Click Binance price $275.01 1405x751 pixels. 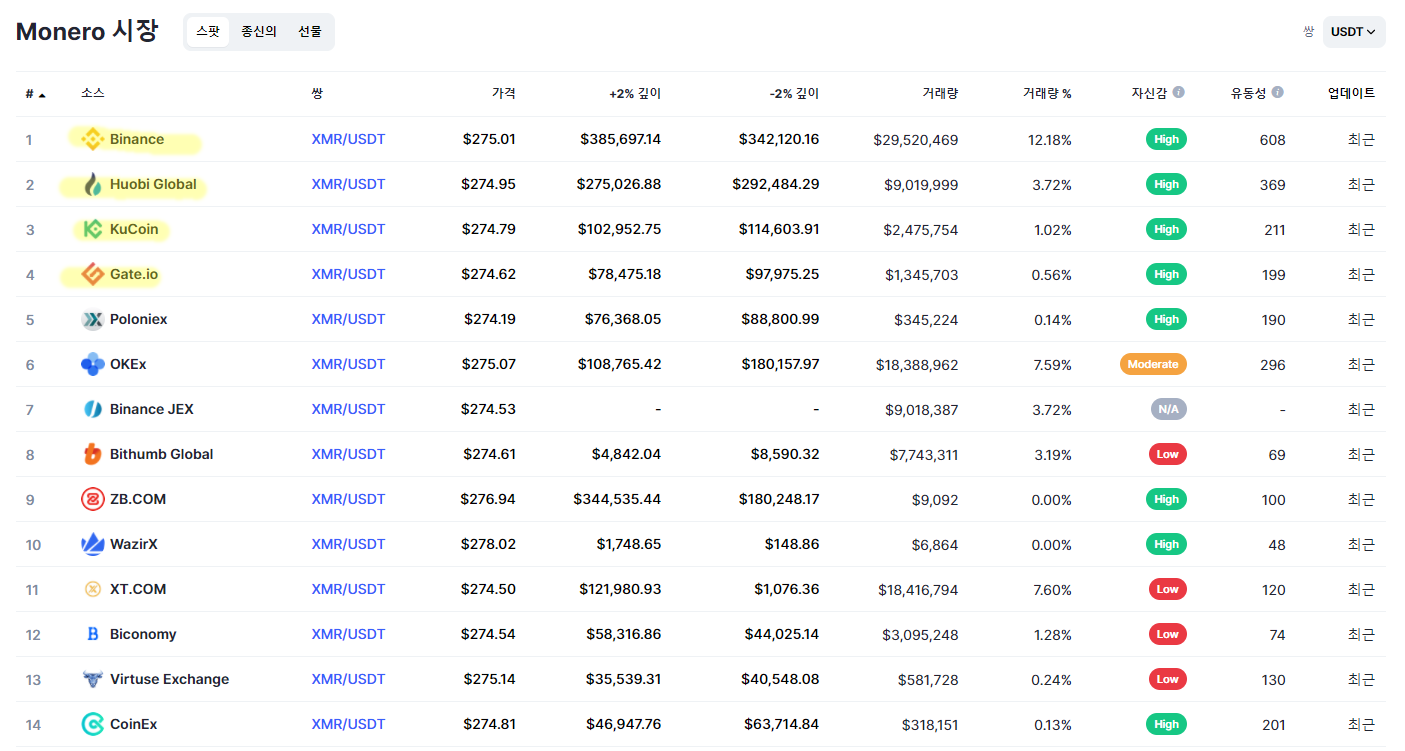(489, 139)
